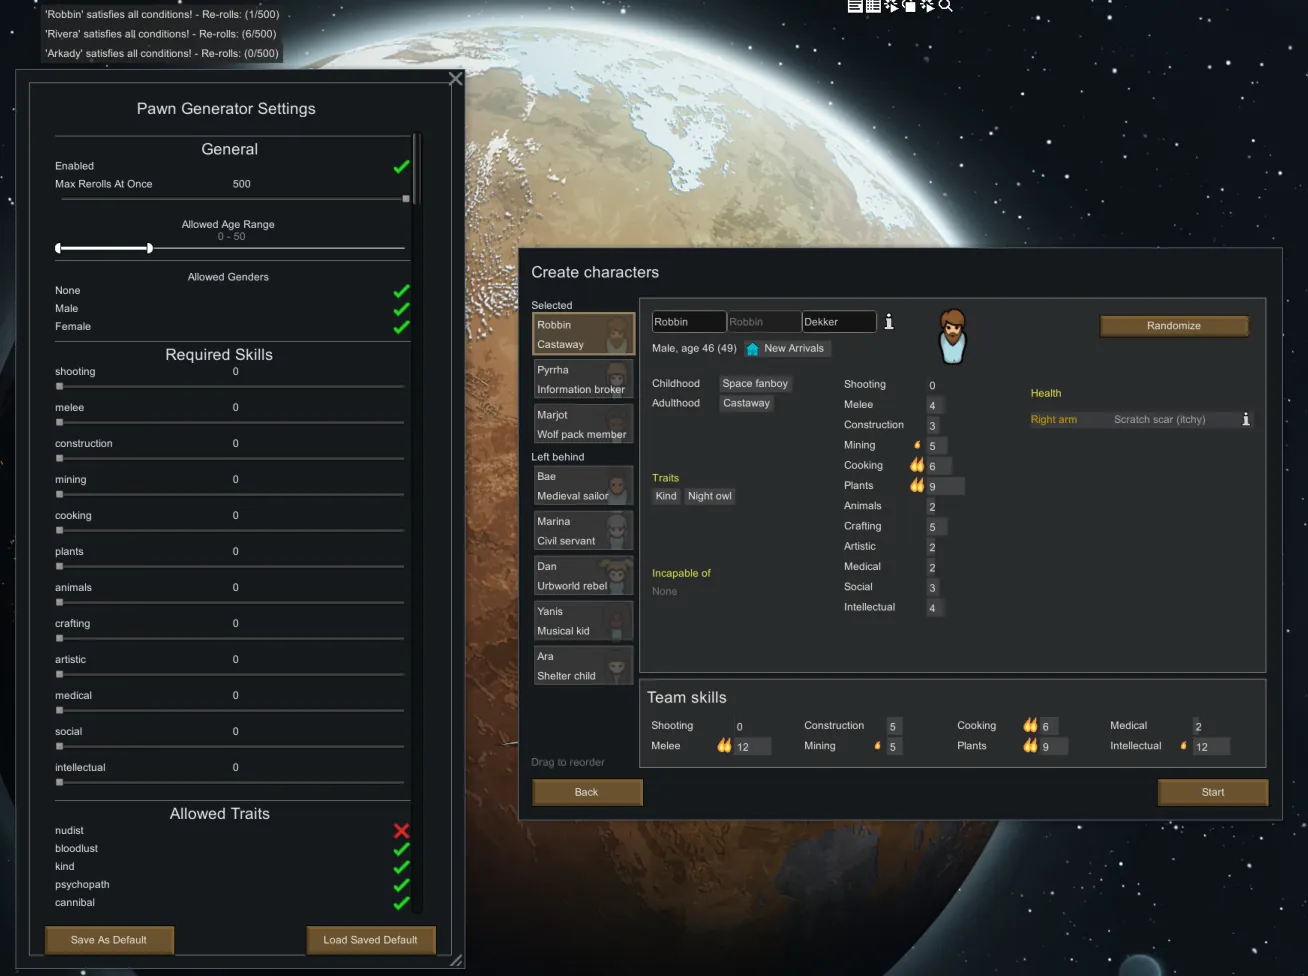
Task: Click the table grid icon in top toolbar
Action: click(x=873, y=6)
